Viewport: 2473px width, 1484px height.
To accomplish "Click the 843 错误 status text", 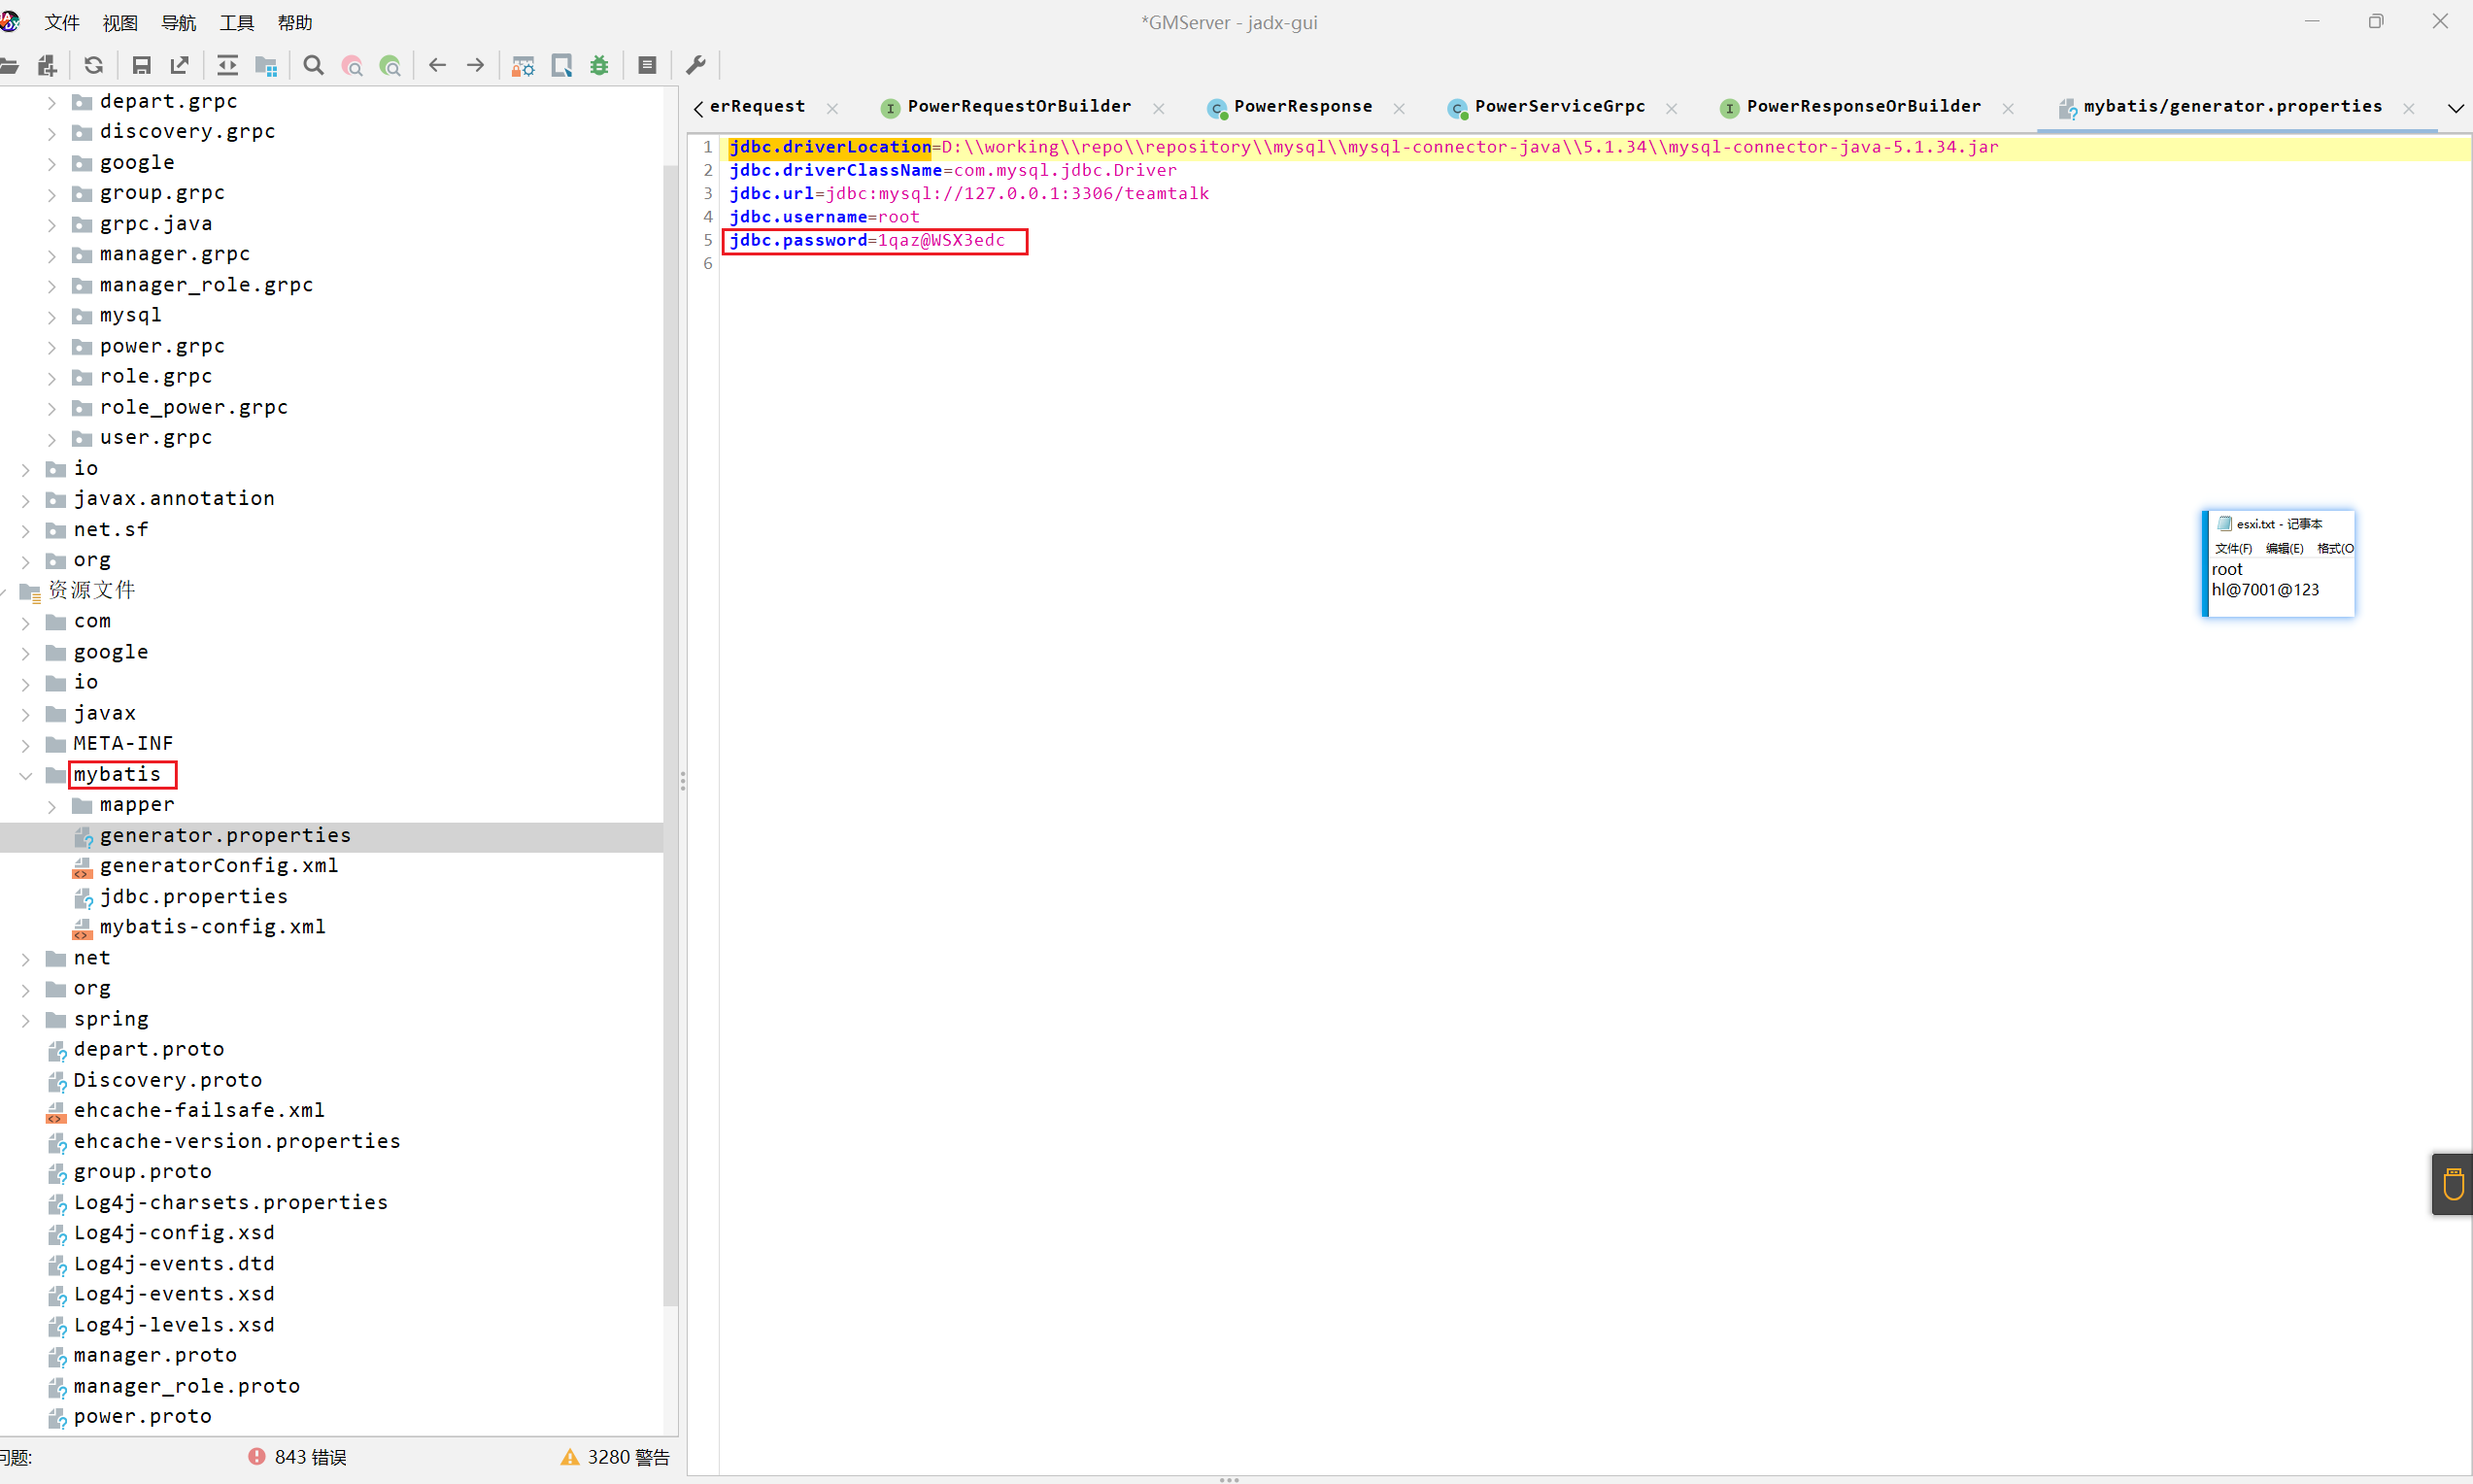I will (310, 1457).
